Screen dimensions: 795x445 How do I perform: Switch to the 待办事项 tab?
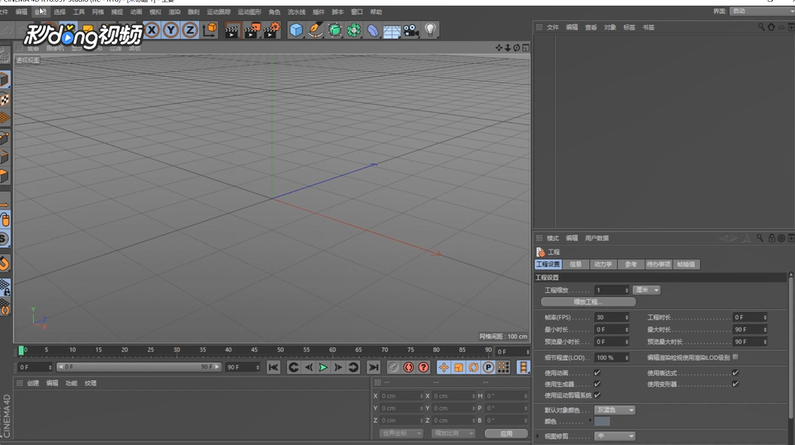(x=658, y=265)
